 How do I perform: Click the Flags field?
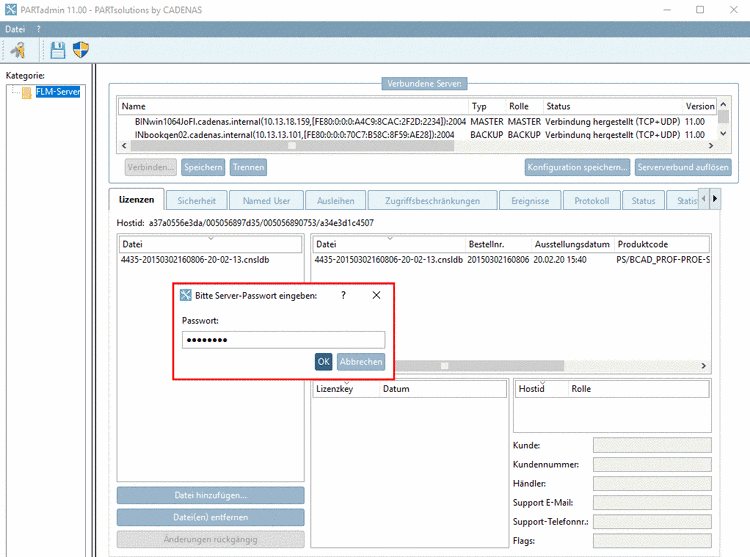pyautogui.click(x=652, y=541)
